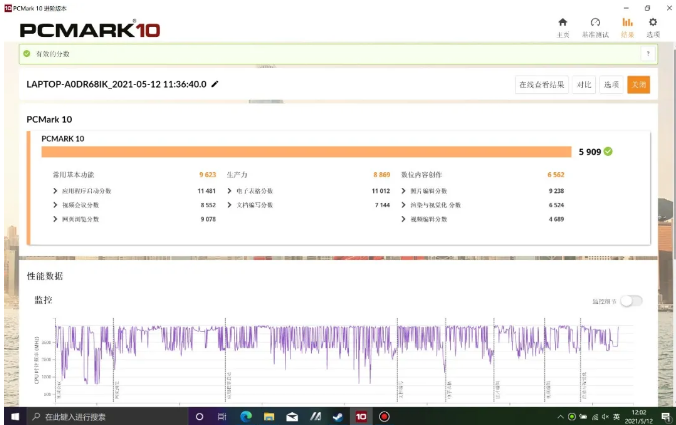The height and width of the screenshot is (425, 676).
Task: Expand the 照片编辑分数 row
Action: [404, 190]
